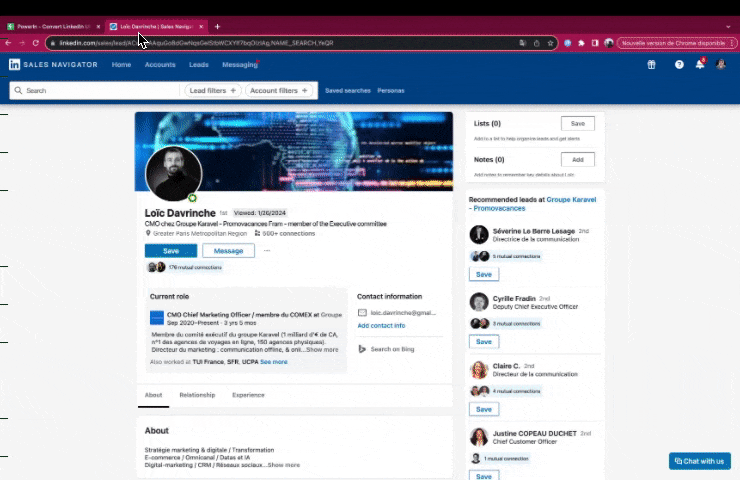This screenshot has height=480, width=740.
Task: Expand past companies with See more
Action: tap(274, 362)
